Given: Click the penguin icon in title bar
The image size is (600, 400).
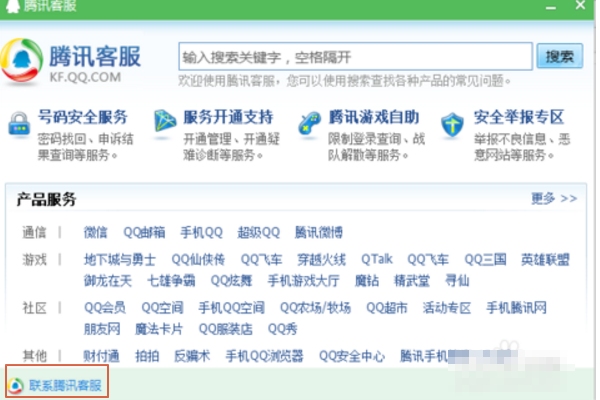Looking at the screenshot, I should coord(12,6).
